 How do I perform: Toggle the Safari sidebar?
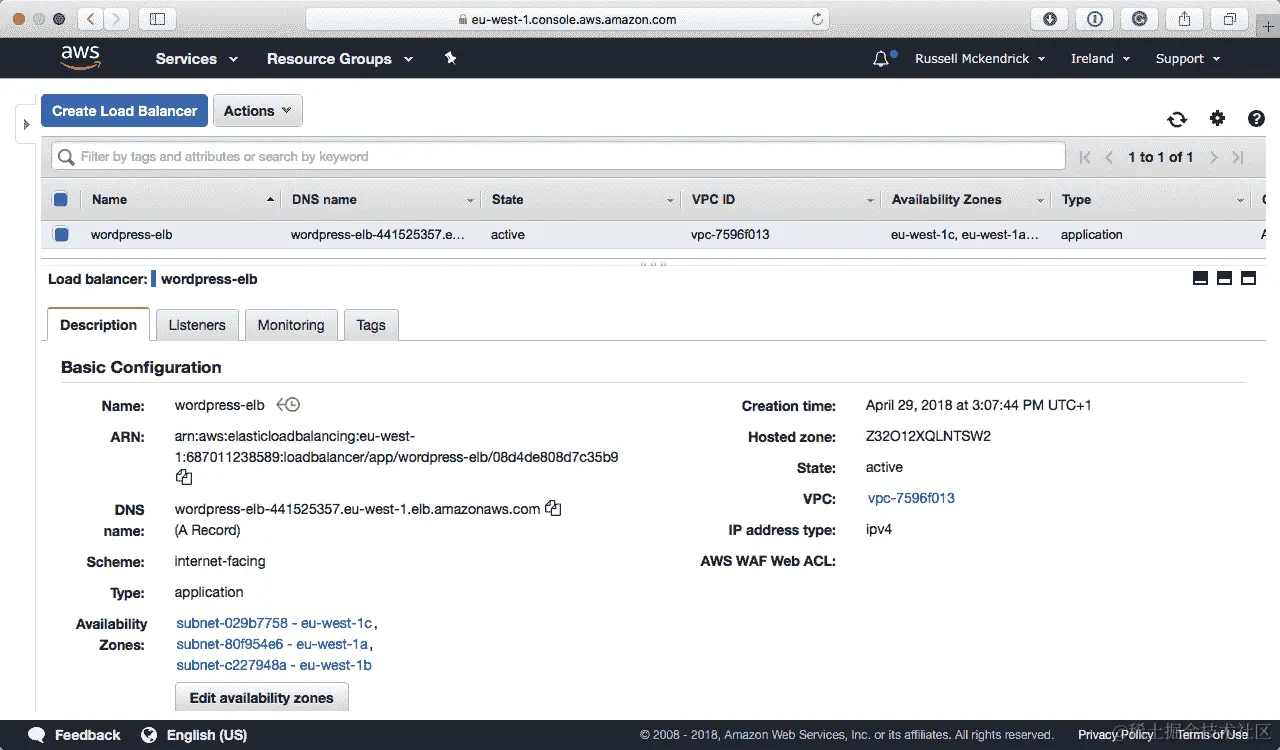(157, 19)
